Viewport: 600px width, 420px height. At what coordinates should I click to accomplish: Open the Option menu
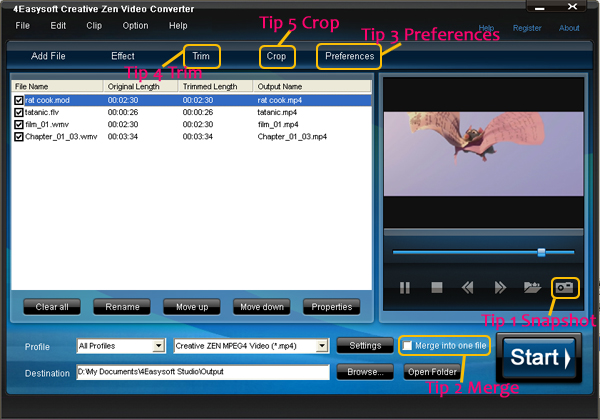pos(135,26)
